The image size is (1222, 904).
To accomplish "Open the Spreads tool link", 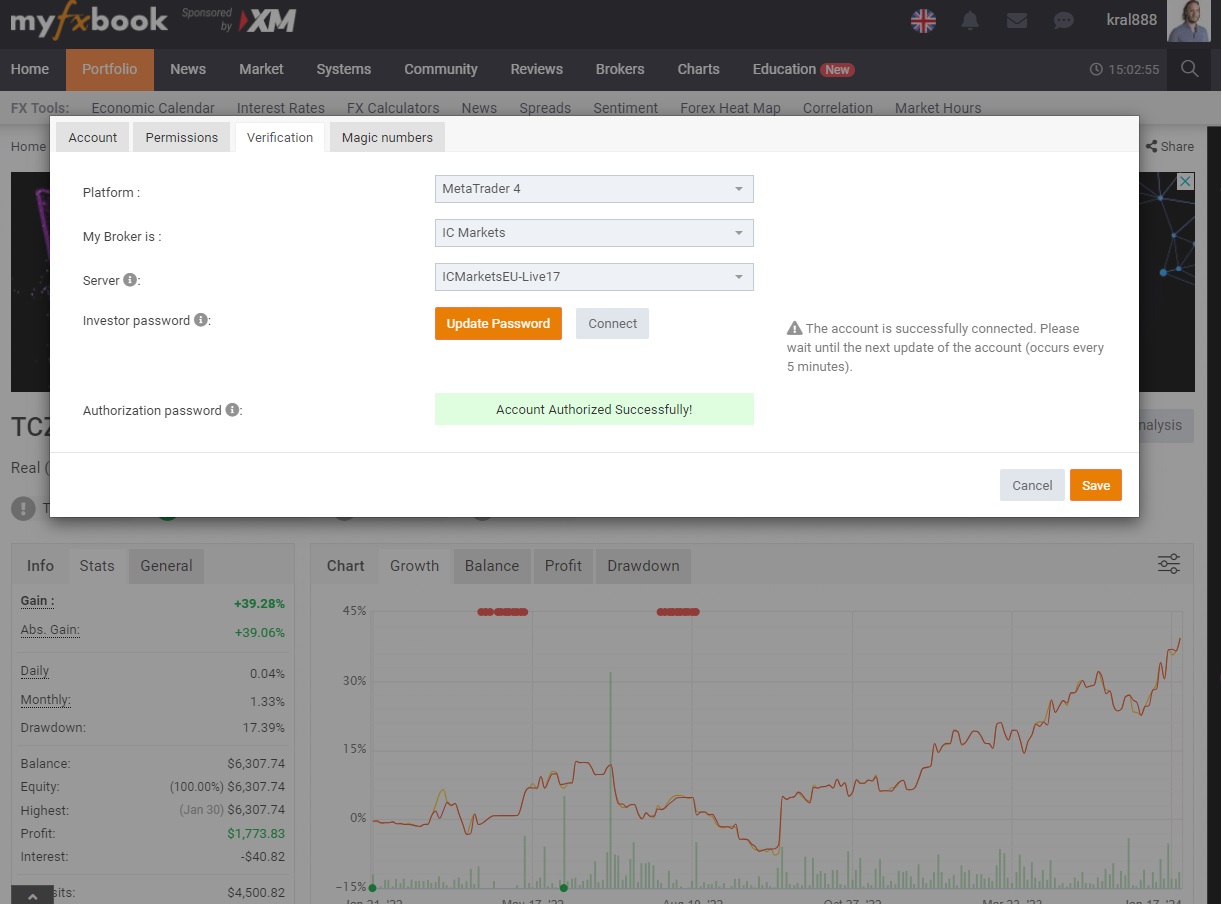I will click(545, 108).
